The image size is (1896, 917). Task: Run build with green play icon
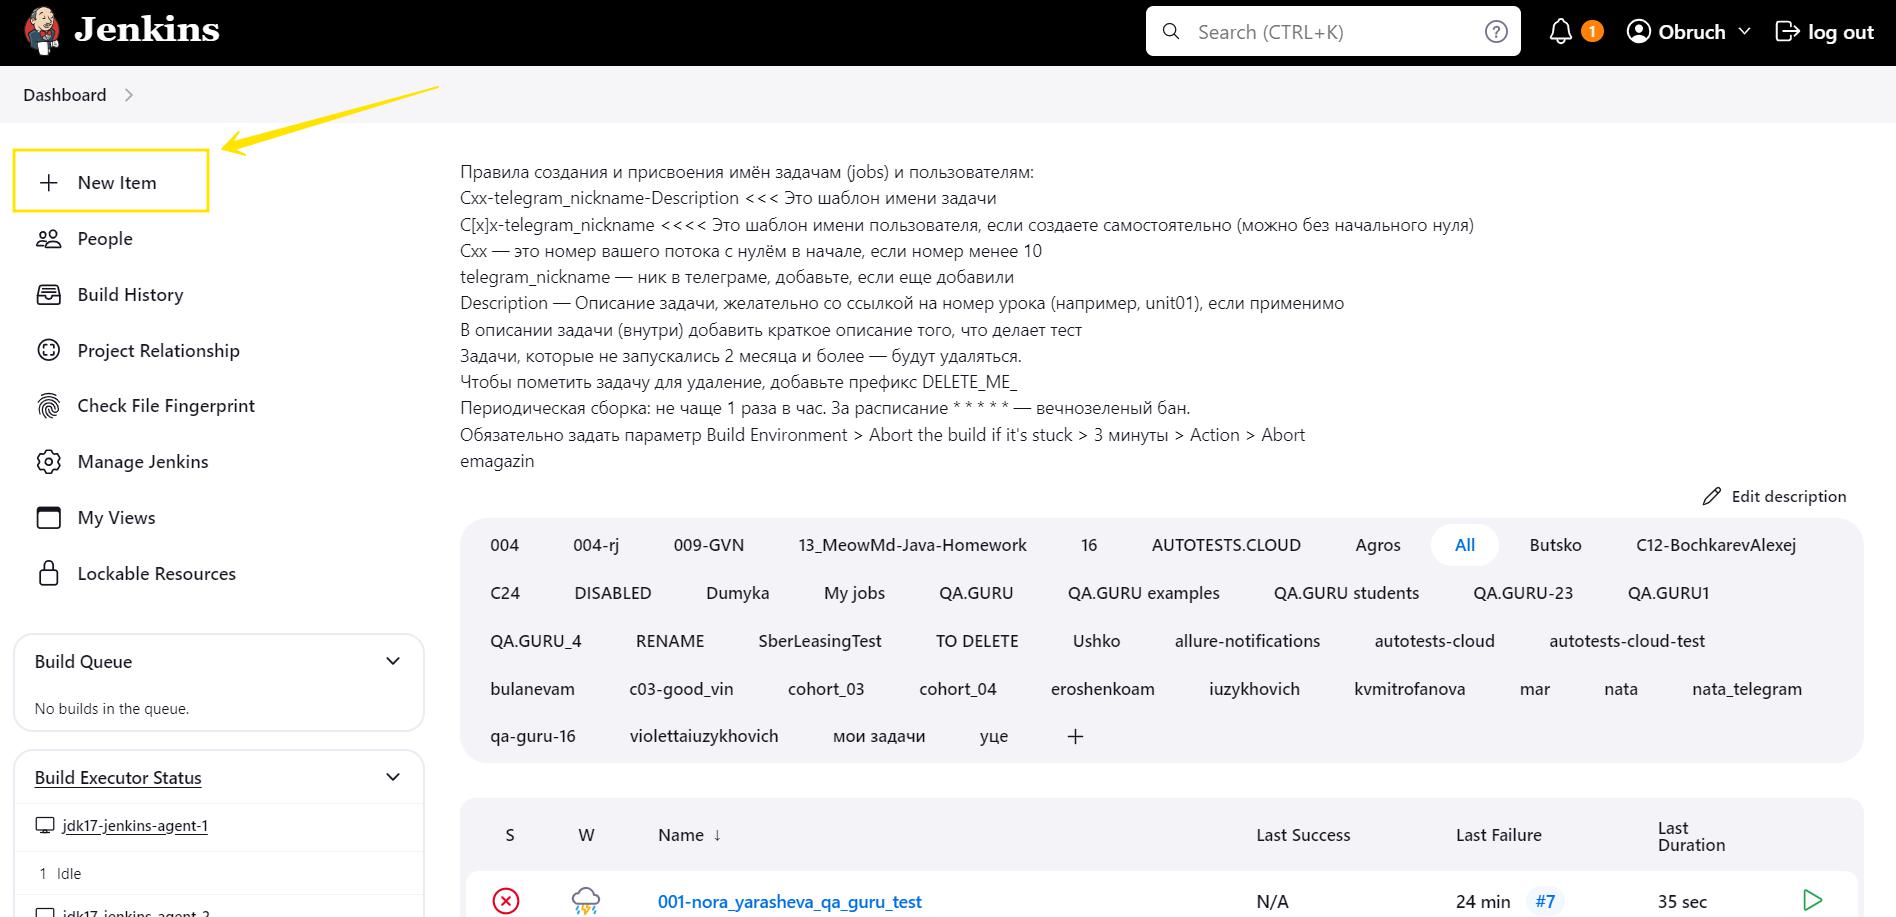(1812, 901)
